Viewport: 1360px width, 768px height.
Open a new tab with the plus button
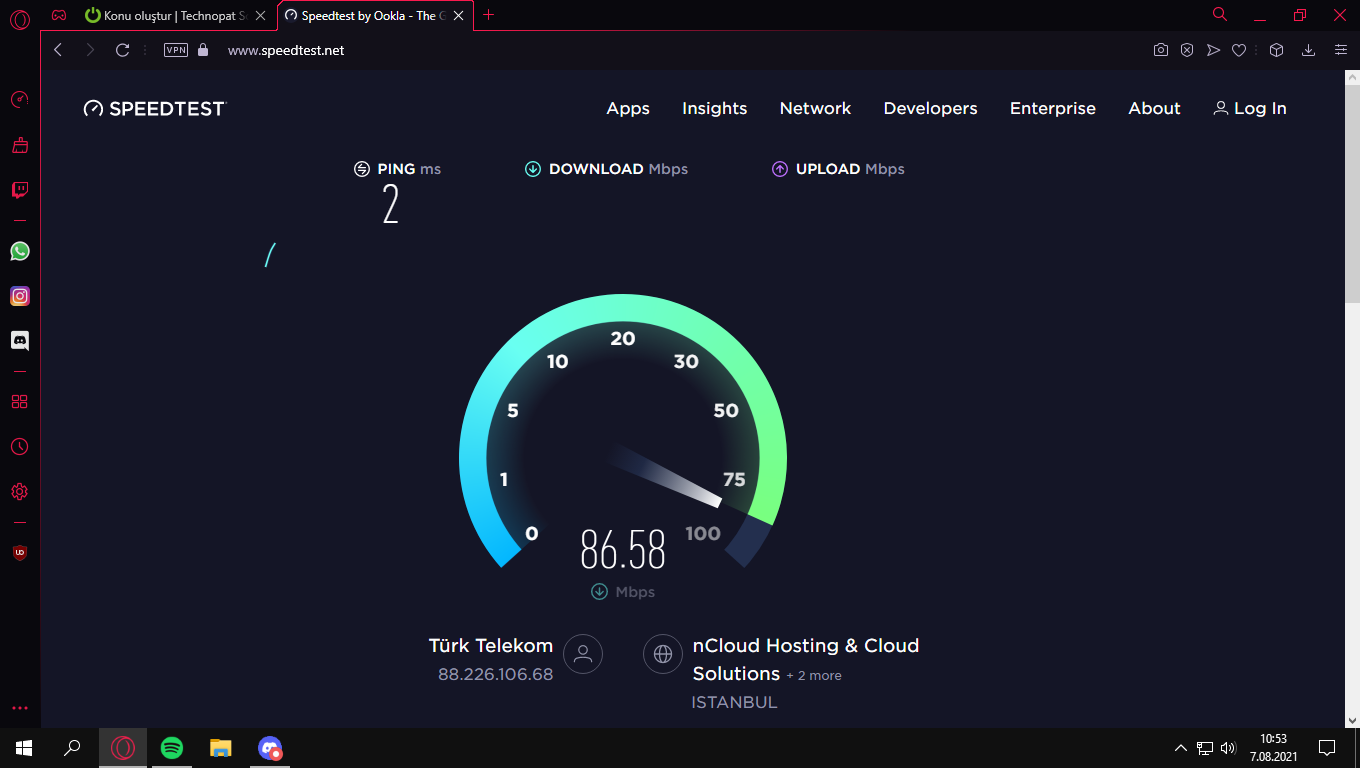tap(488, 15)
